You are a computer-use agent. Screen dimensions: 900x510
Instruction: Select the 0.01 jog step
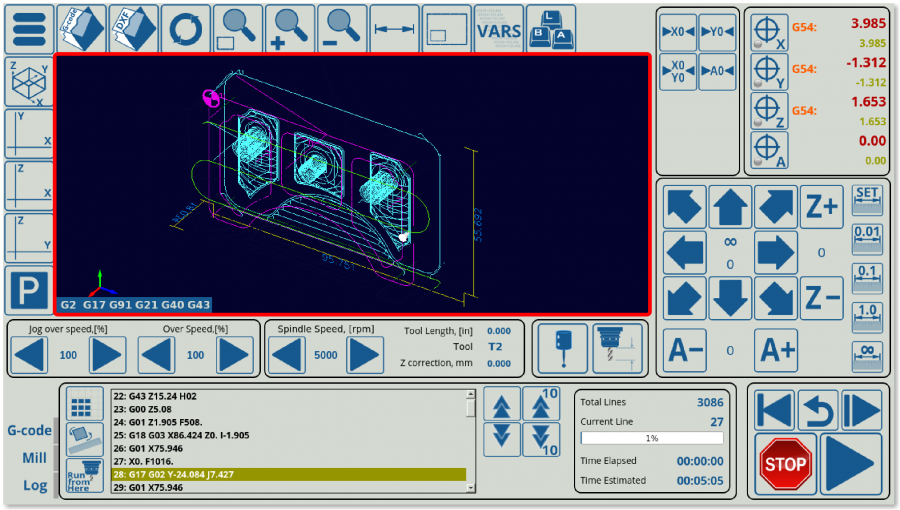pyautogui.click(x=867, y=239)
